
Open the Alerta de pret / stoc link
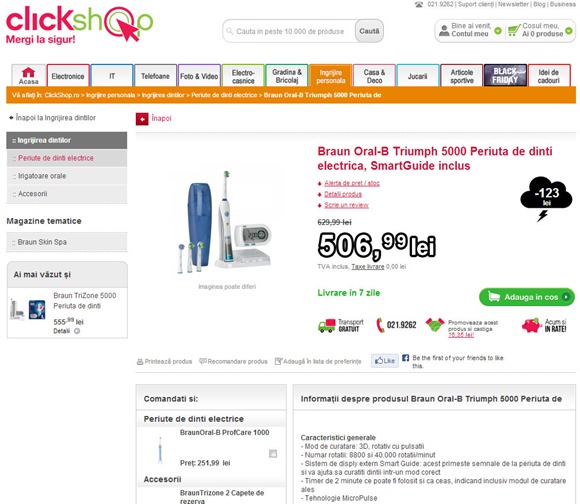[352, 183]
